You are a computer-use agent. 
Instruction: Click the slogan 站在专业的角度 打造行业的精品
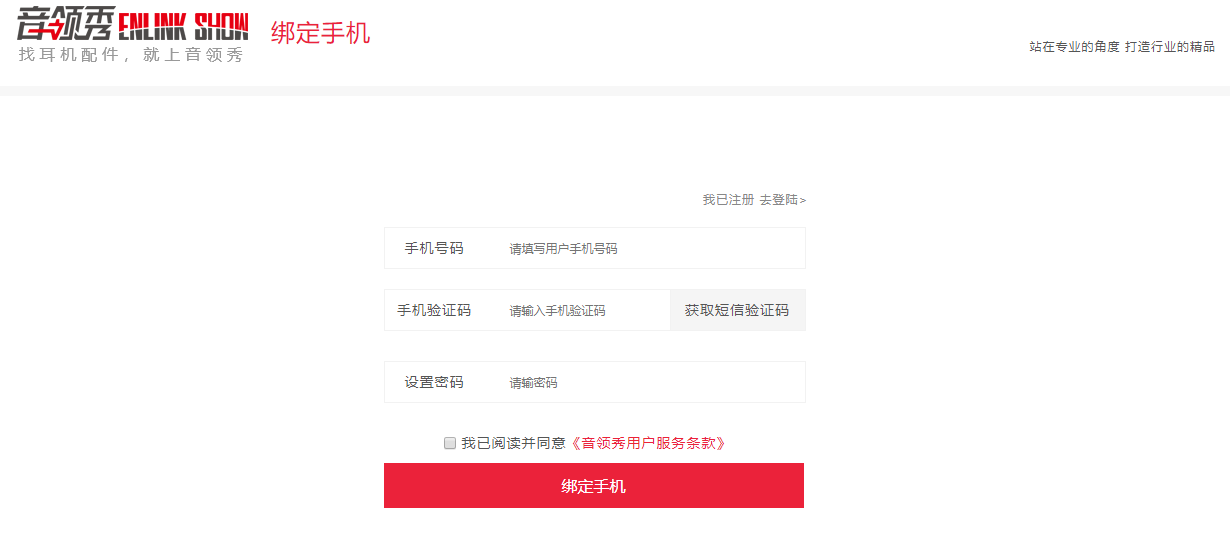click(x=1122, y=47)
